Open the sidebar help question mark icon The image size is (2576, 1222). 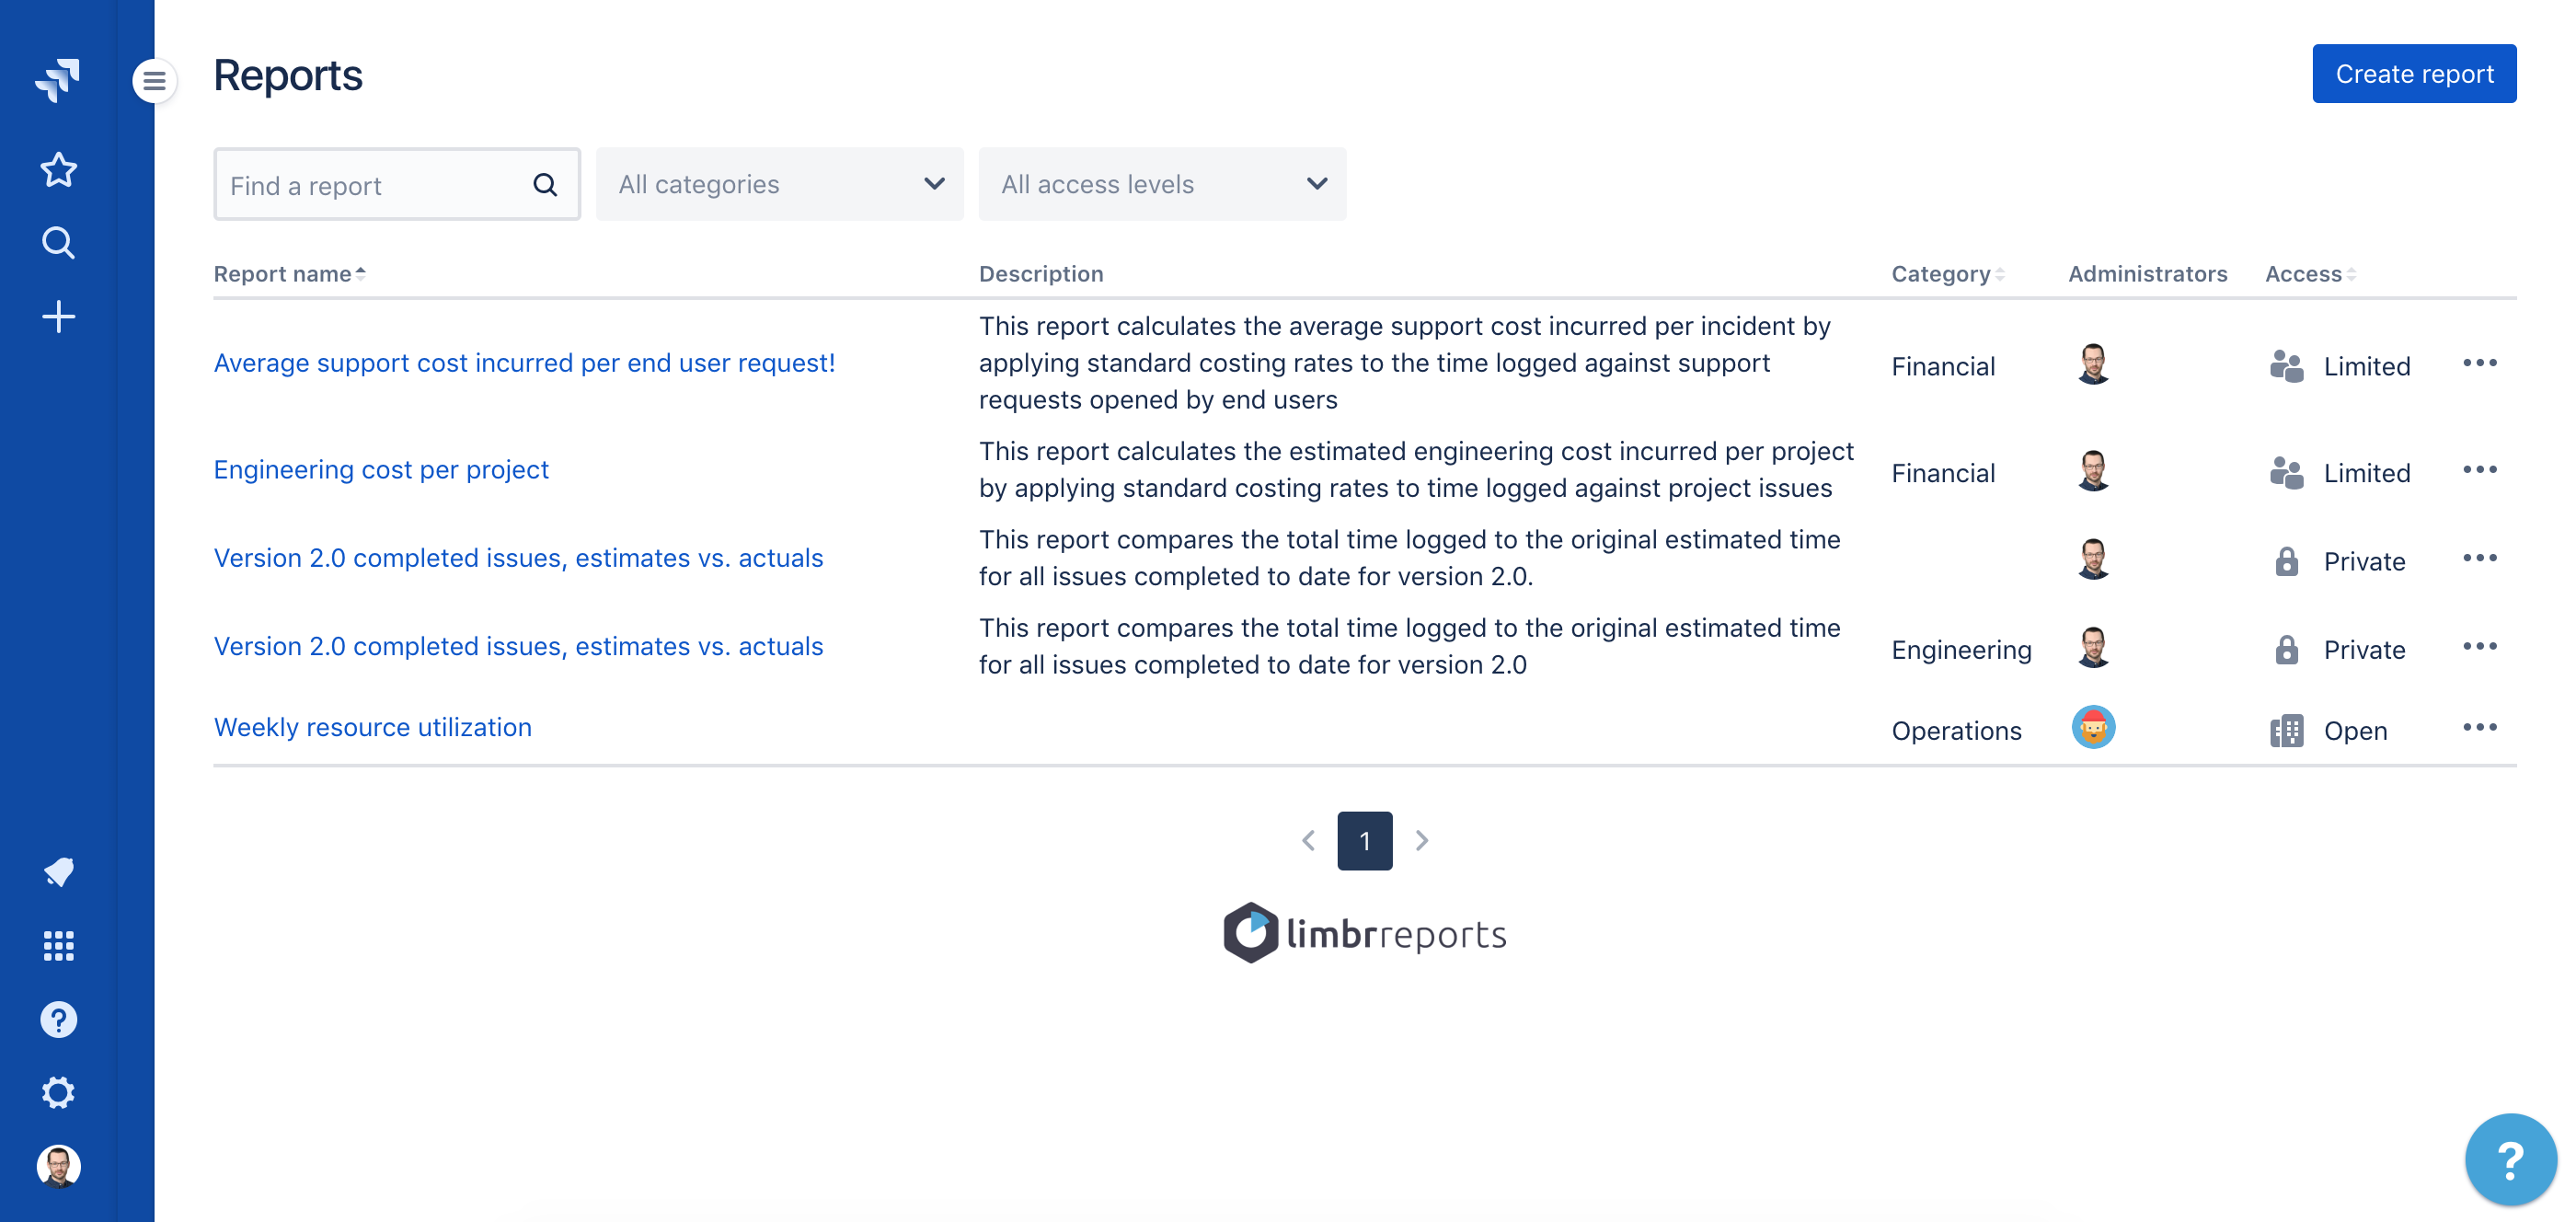pos(58,1019)
